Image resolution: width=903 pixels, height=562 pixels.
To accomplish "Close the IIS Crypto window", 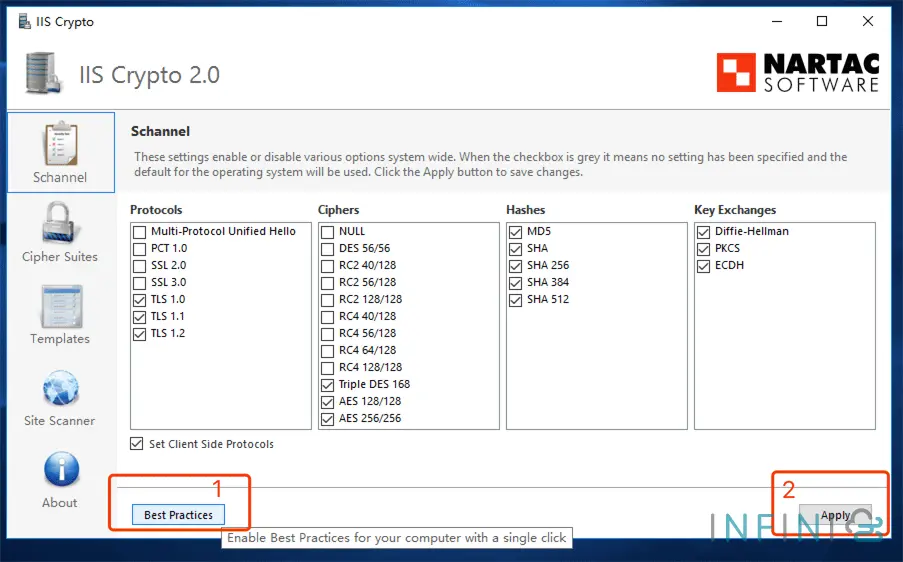I will pyautogui.click(x=867, y=21).
